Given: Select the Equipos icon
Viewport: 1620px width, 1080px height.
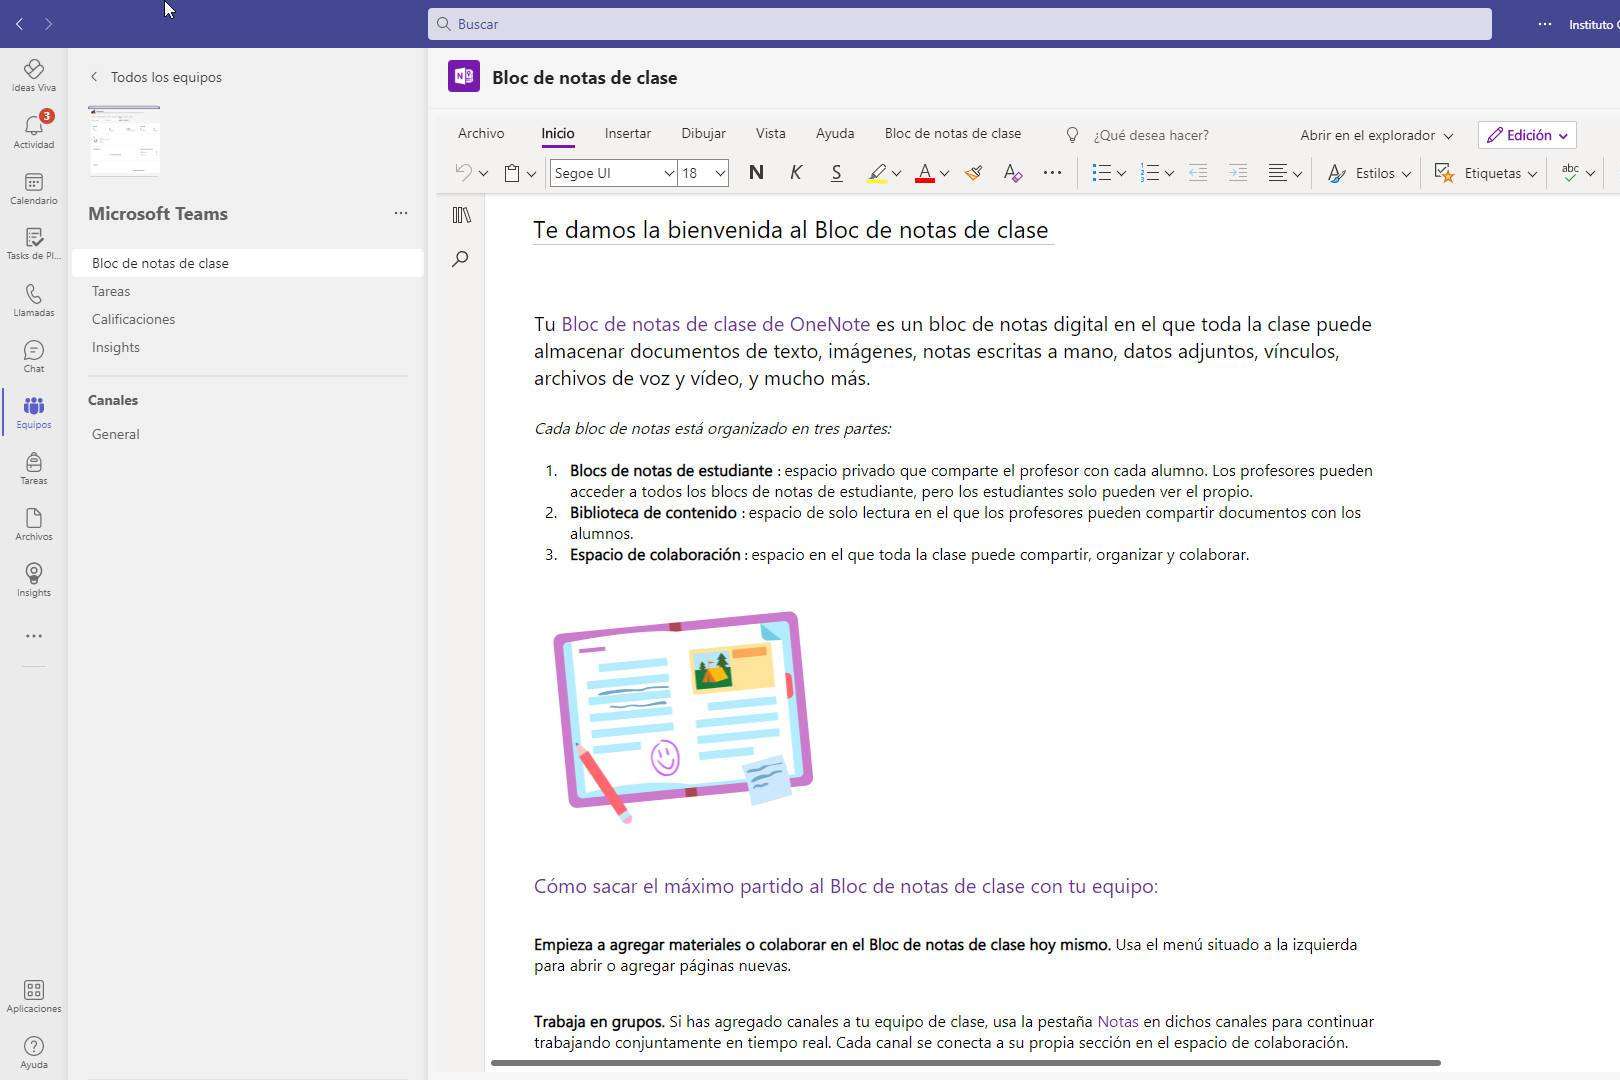Looking at the screenshot, I should [x=33, y=412].
